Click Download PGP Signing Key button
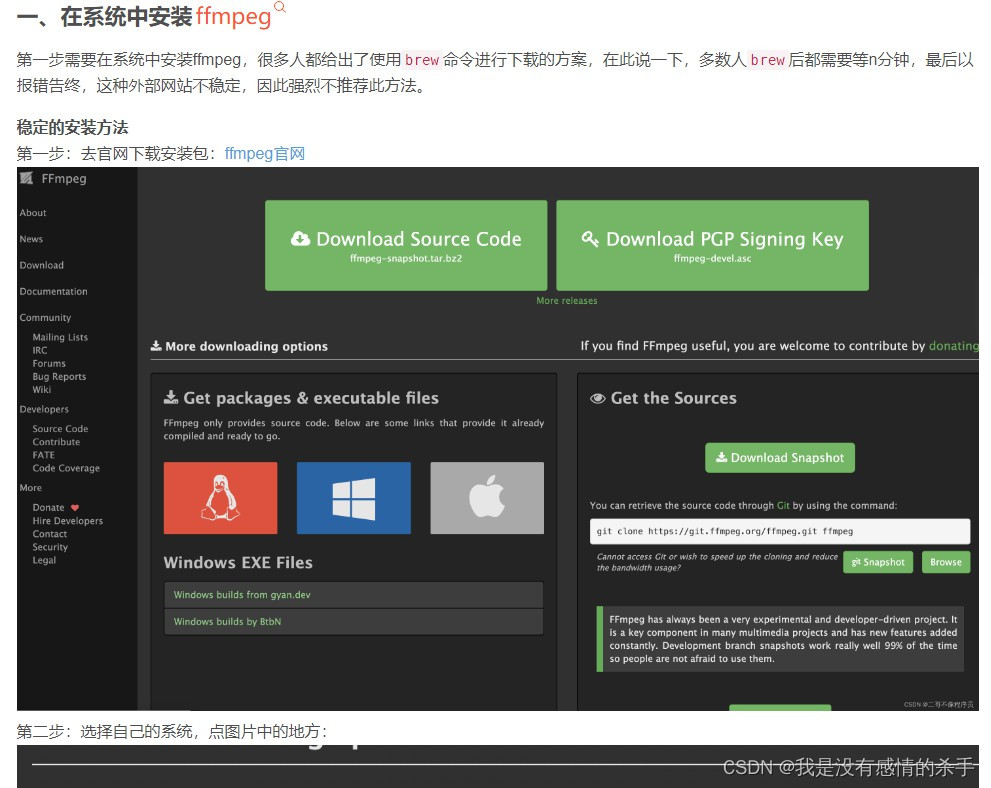The width and height of the screenshot is (991, 788). 712,246
